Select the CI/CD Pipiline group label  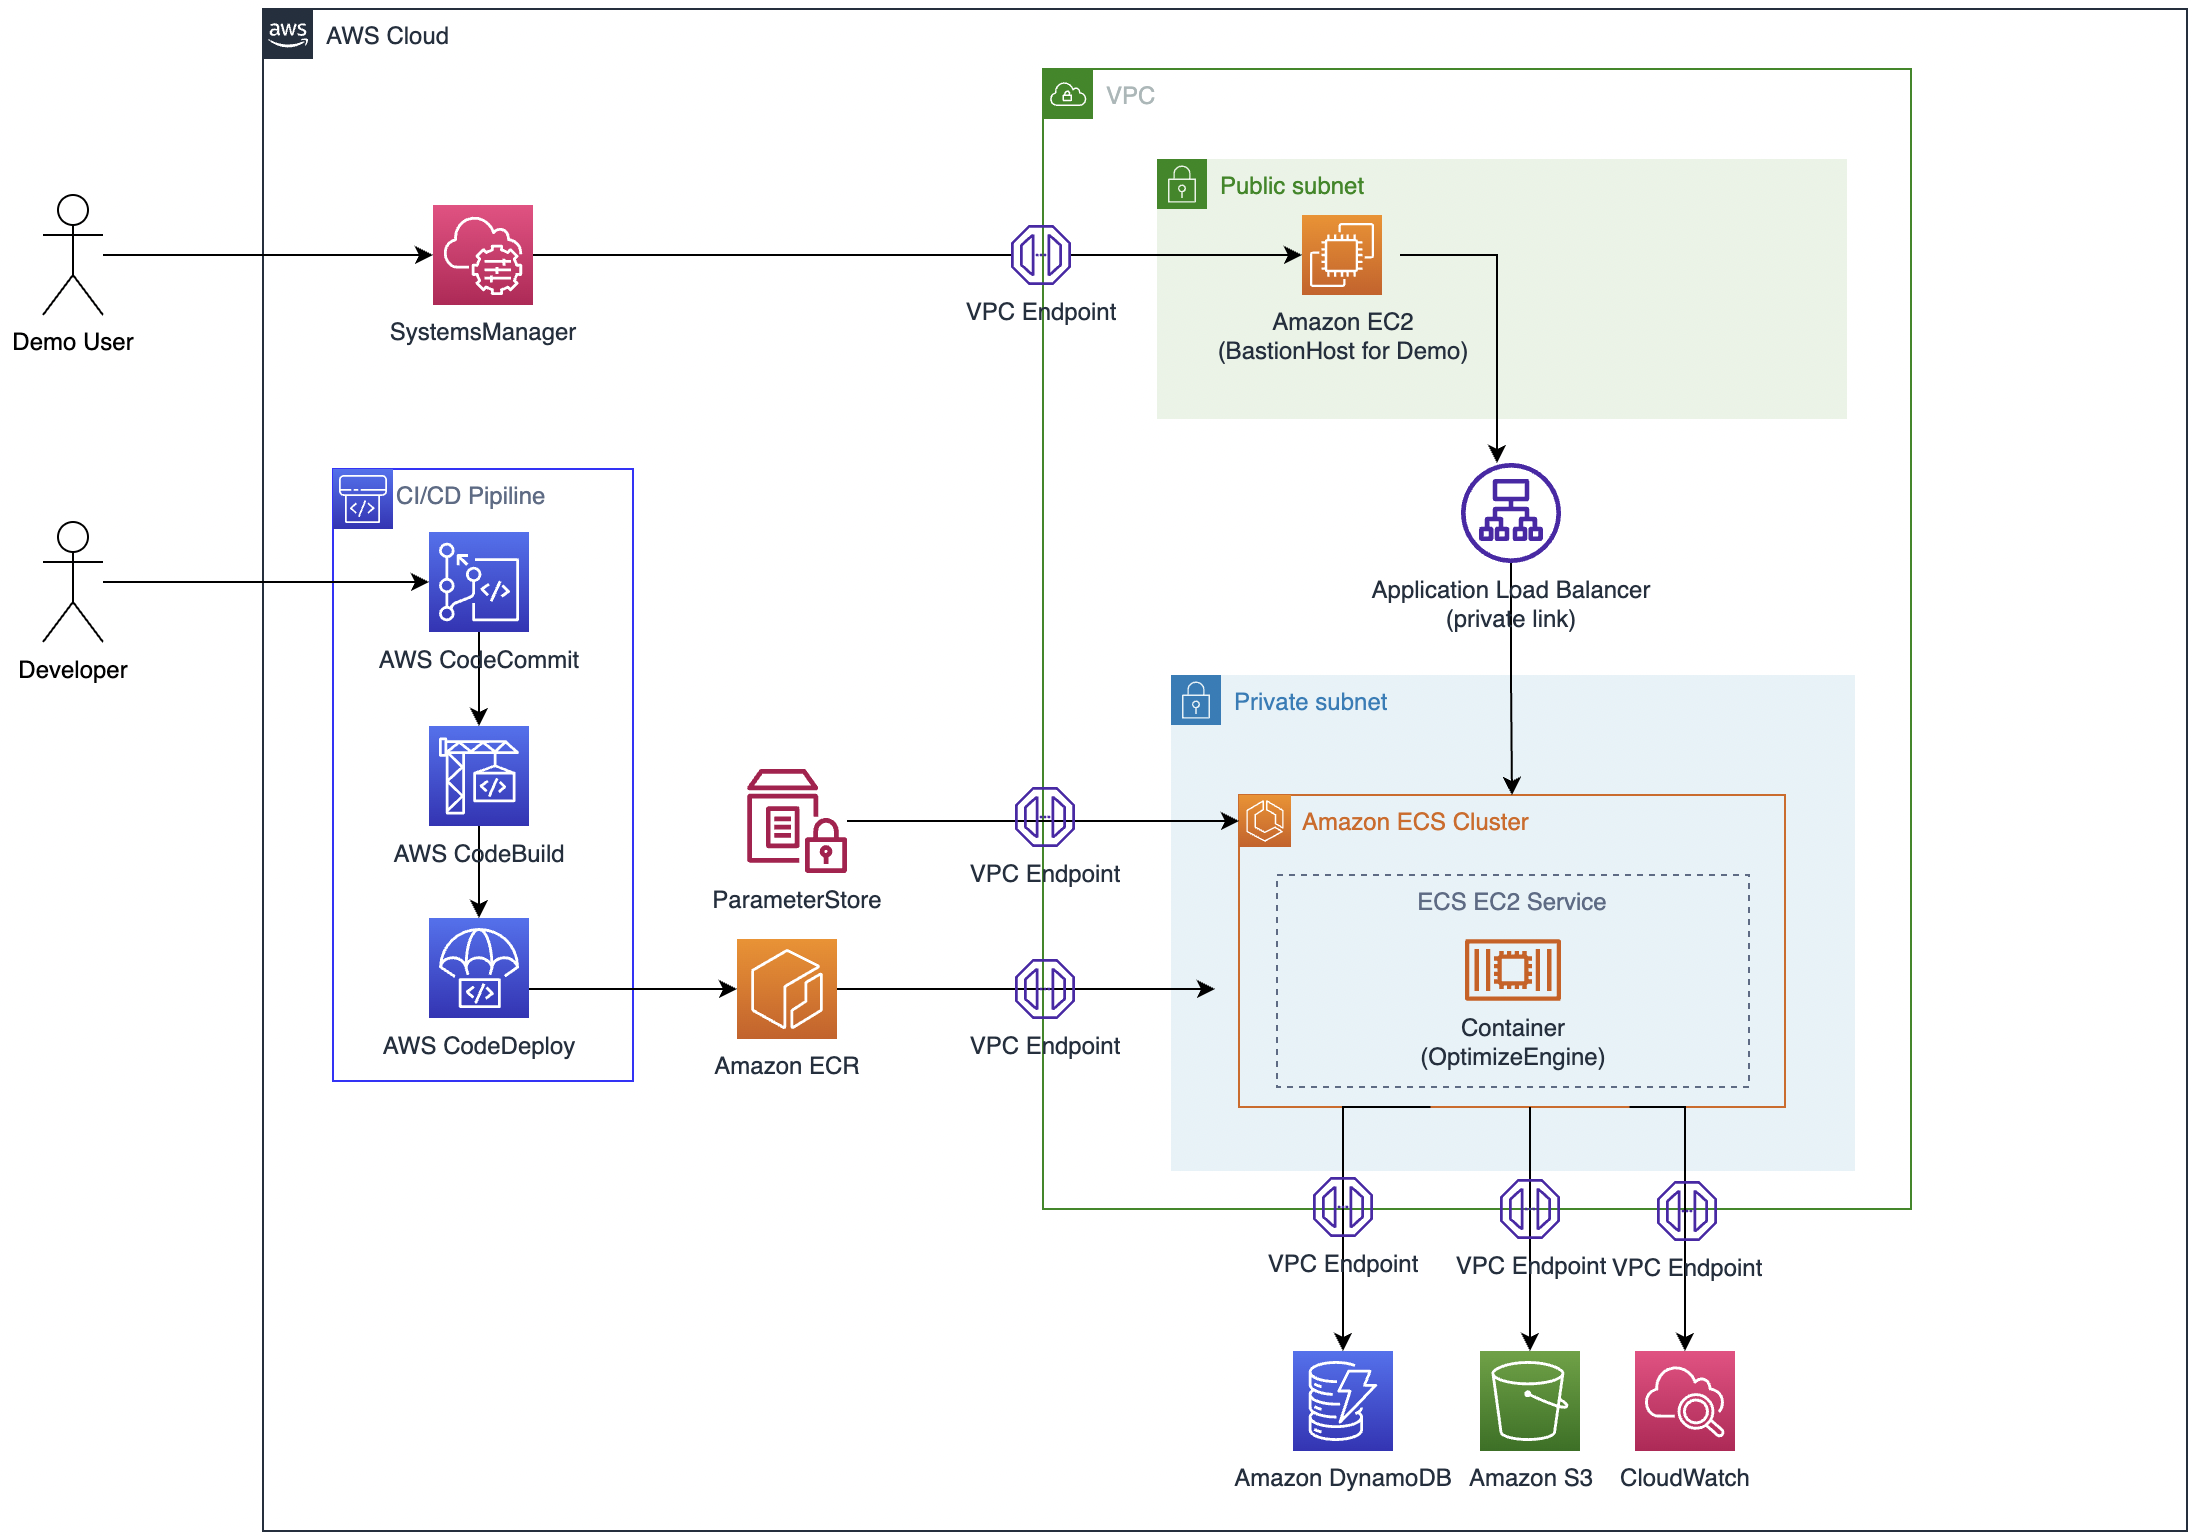(470, 496)
